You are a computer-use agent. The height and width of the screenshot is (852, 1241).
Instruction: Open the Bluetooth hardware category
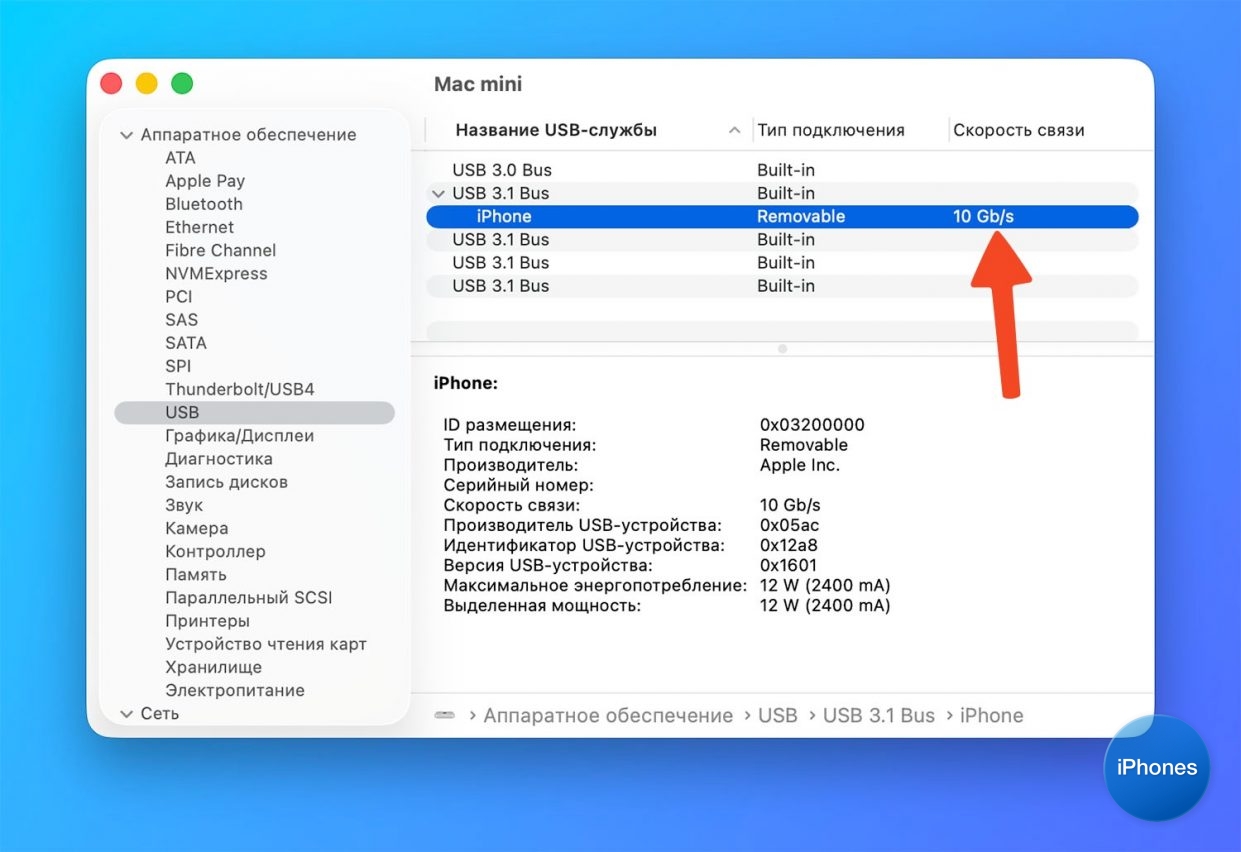coord(204,204)
